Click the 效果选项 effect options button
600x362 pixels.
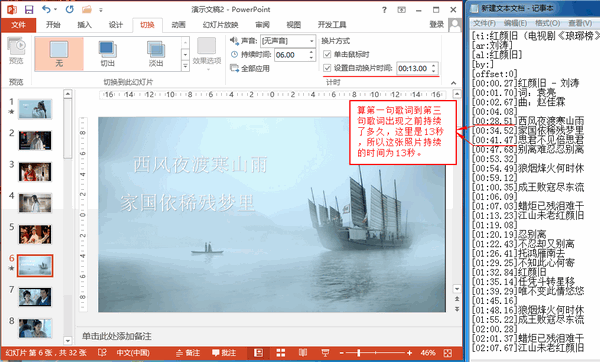(207, 54)
